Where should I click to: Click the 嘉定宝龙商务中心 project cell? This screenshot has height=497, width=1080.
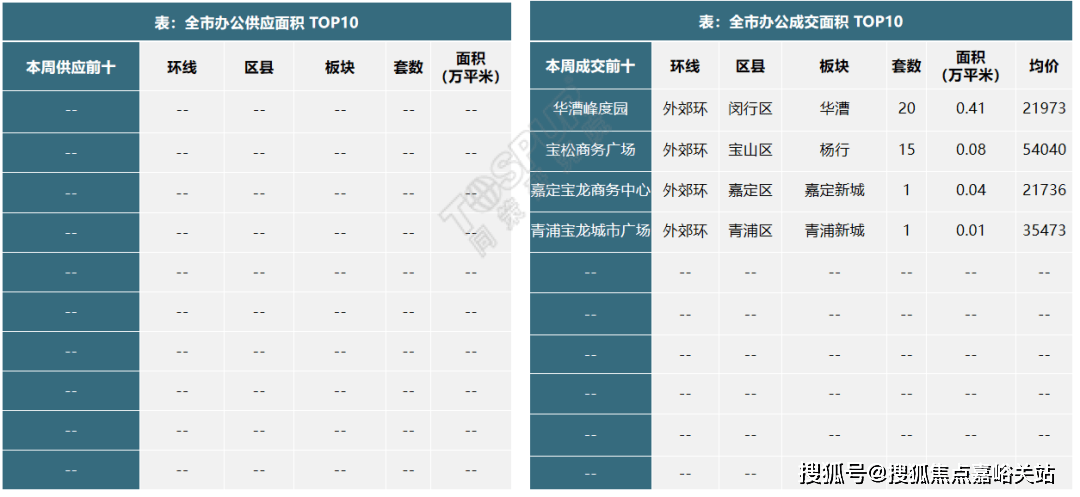click(x=590, y=190)
